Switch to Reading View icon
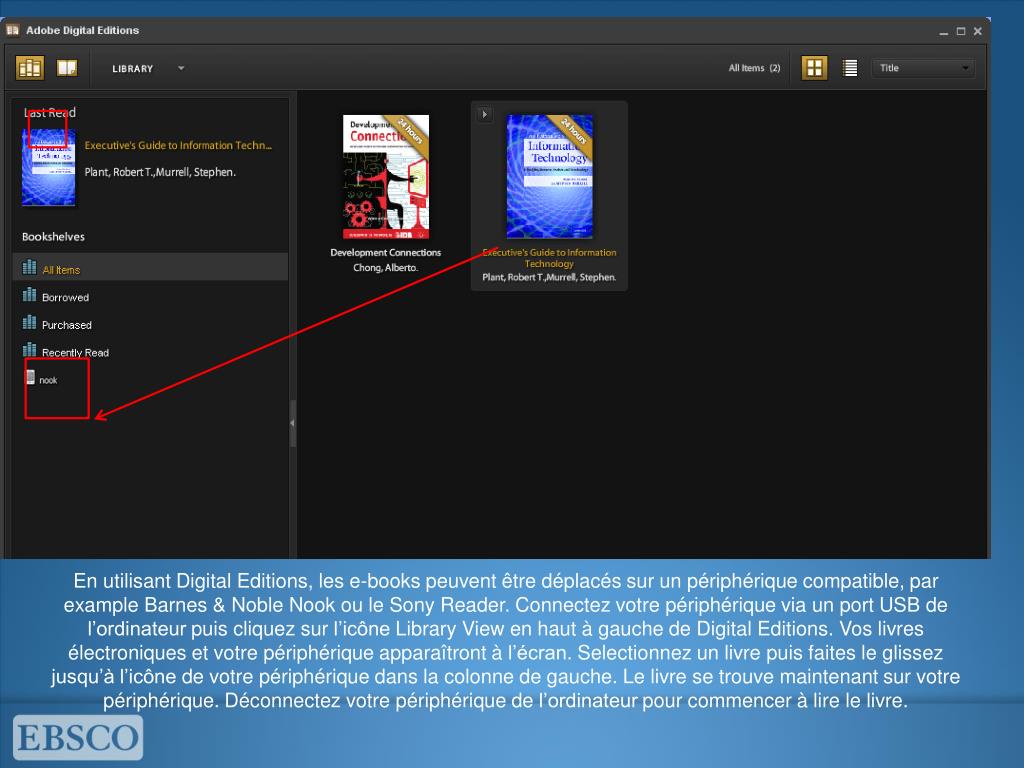The image size is (1024, 768). tap(67, 68)
